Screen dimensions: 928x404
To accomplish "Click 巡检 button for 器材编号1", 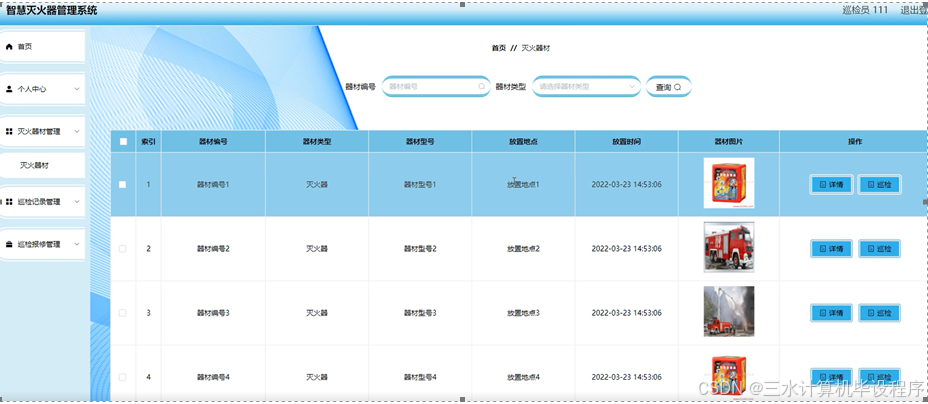I will (x=879, y=185).
